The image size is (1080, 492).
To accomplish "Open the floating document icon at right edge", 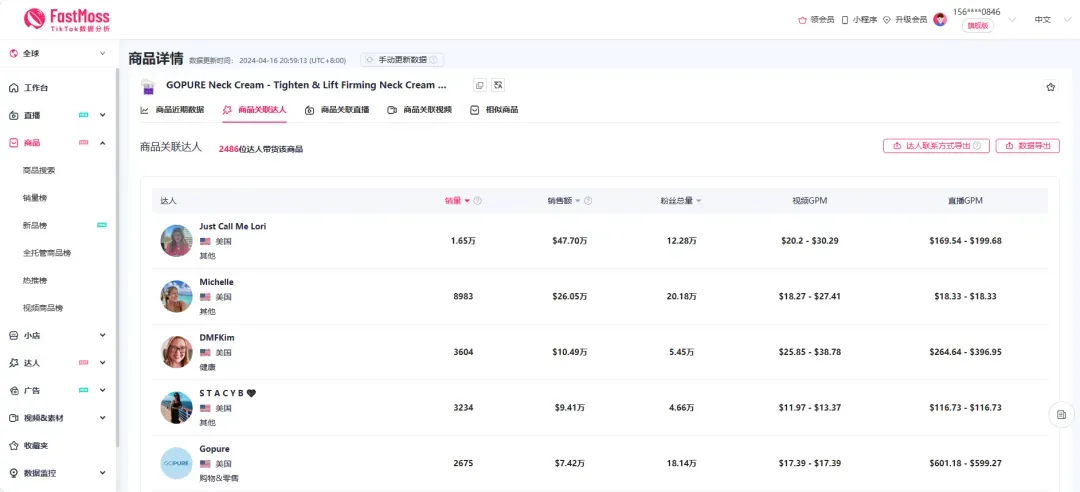I will (x=1061, y=414).
